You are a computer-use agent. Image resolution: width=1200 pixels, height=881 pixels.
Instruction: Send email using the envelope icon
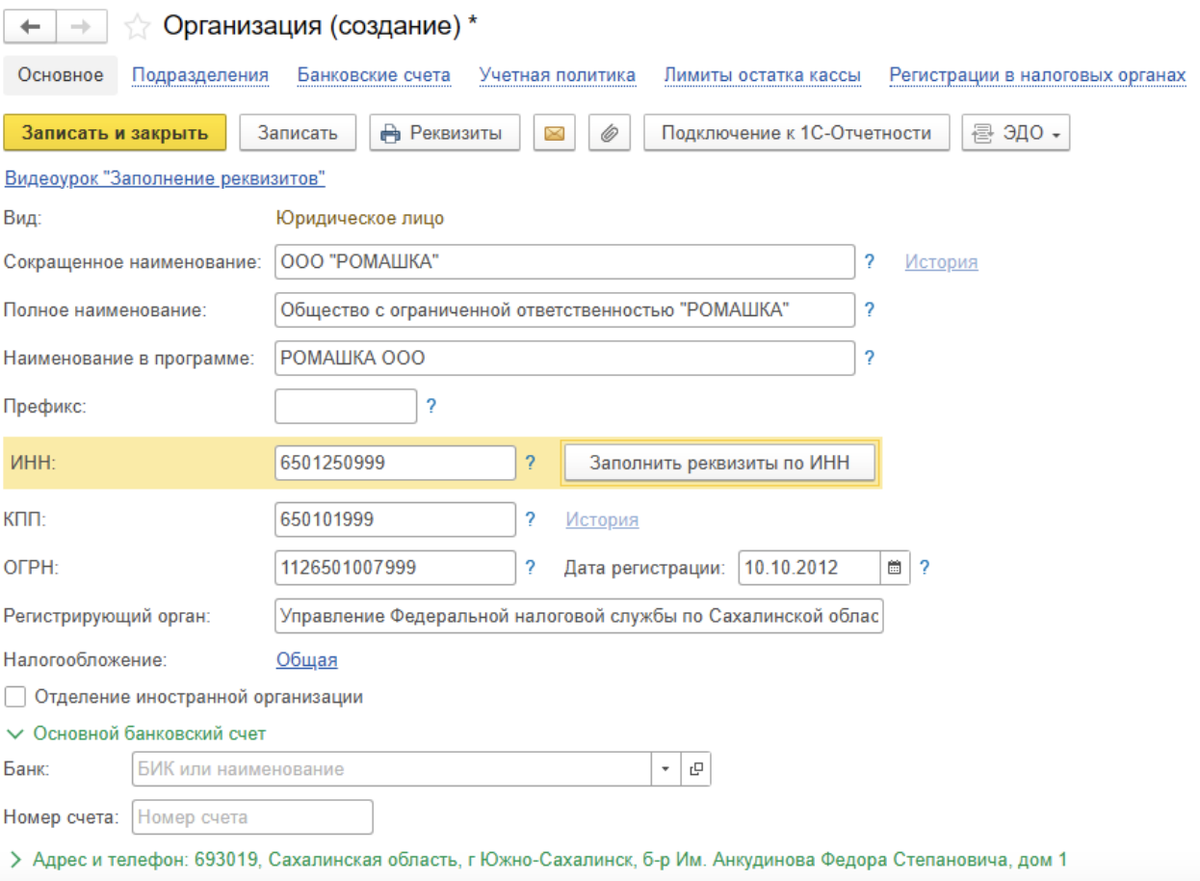pos(555,133)
